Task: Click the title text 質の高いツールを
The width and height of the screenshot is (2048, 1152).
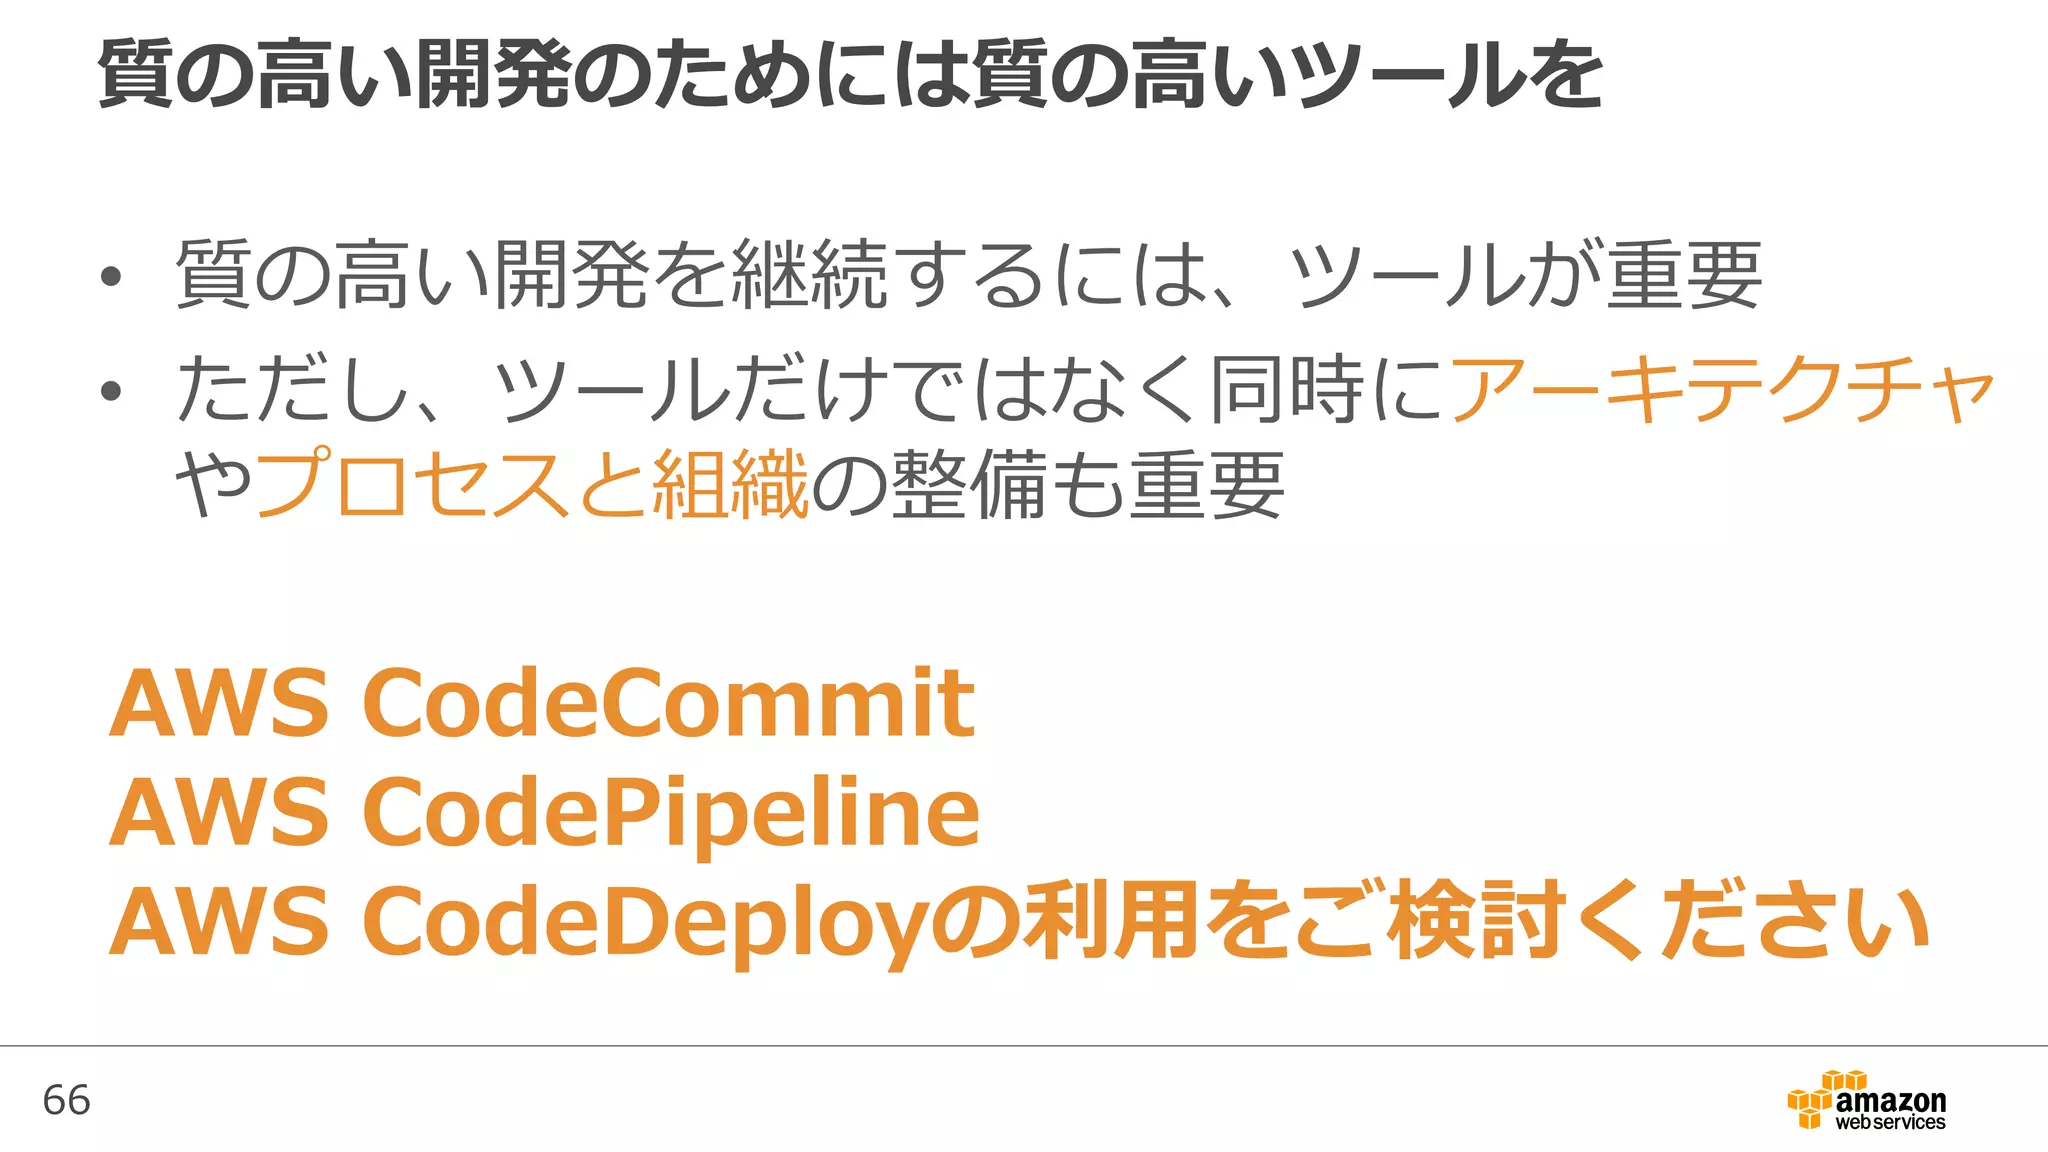Action: [x=1285, y=75]
